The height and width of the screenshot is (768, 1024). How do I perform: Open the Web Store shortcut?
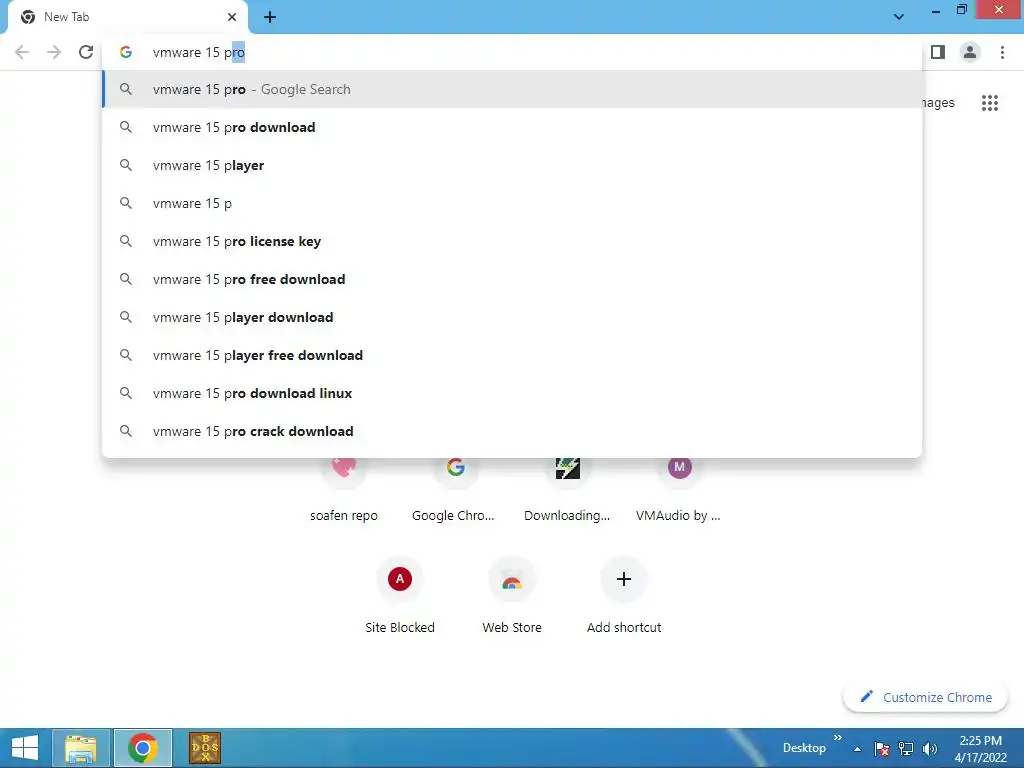point(512,595)
